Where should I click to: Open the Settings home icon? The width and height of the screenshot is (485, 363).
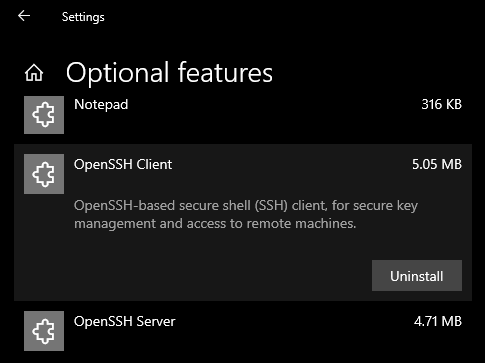(x=34, y=73)
